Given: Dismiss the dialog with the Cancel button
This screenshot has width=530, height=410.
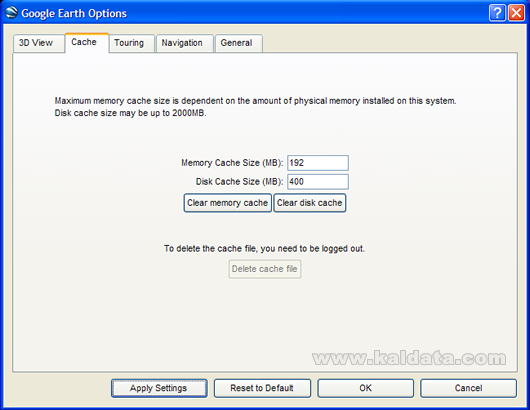Looking at the screenshot, I should tap(468, 388).
